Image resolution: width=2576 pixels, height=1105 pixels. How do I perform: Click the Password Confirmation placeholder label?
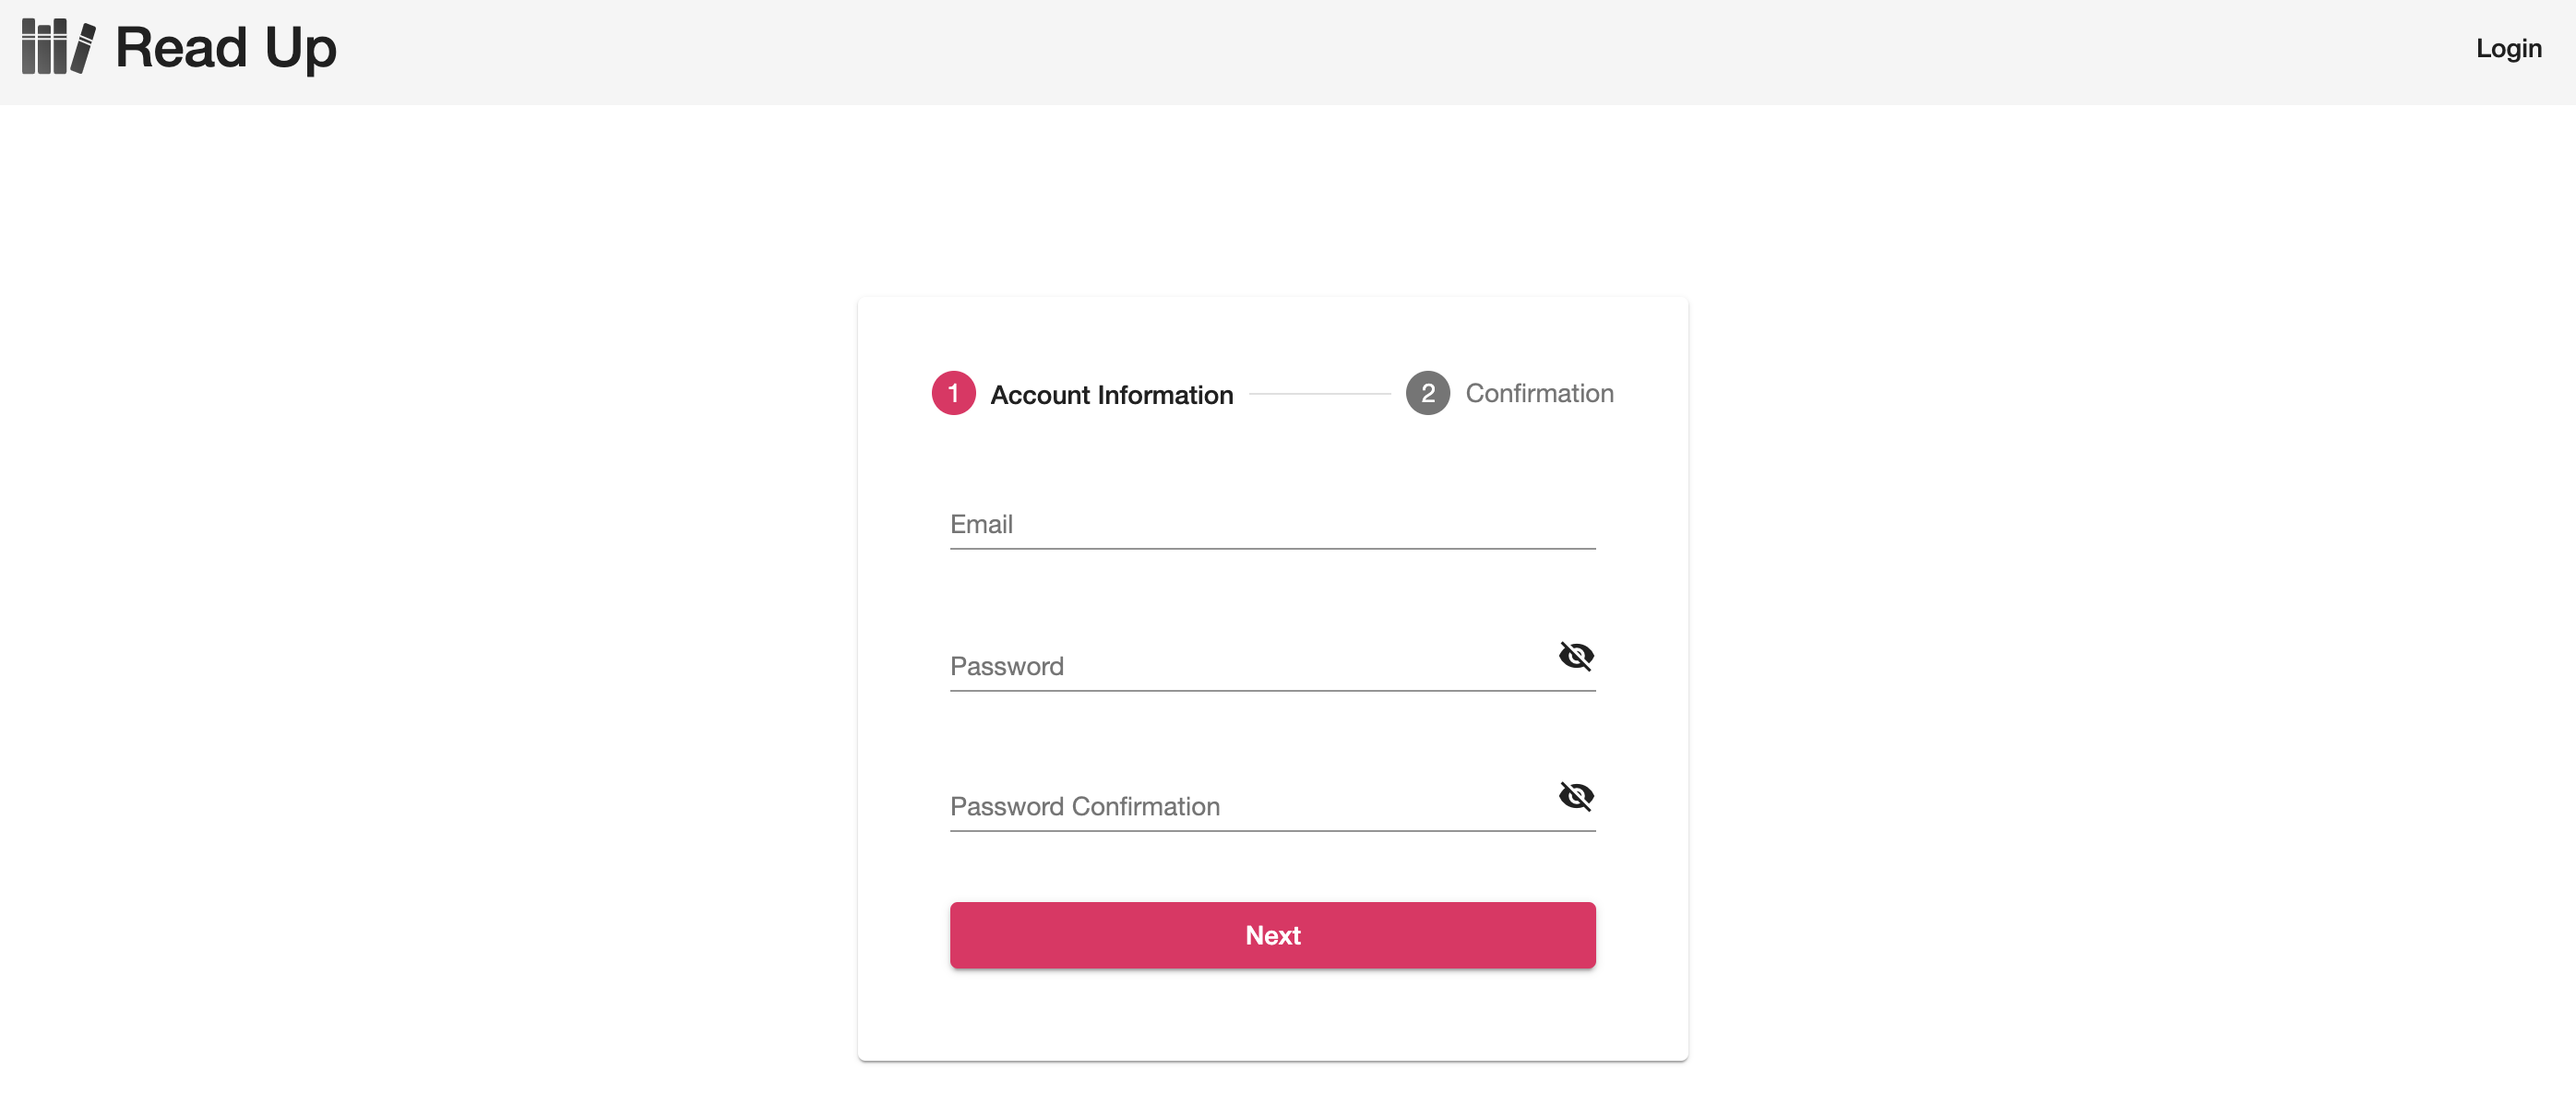[x=1084, y=806]
